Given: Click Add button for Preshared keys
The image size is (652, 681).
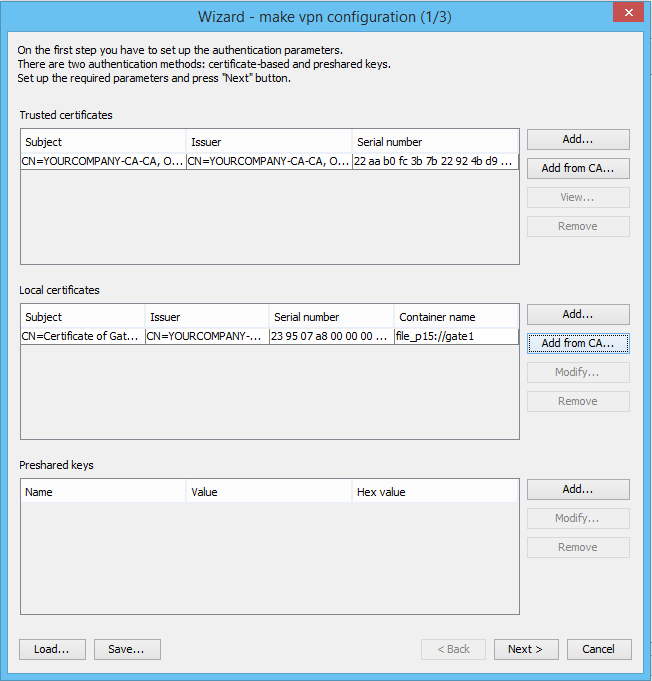Looking at the screenshot, I should [x=578, y=489].
